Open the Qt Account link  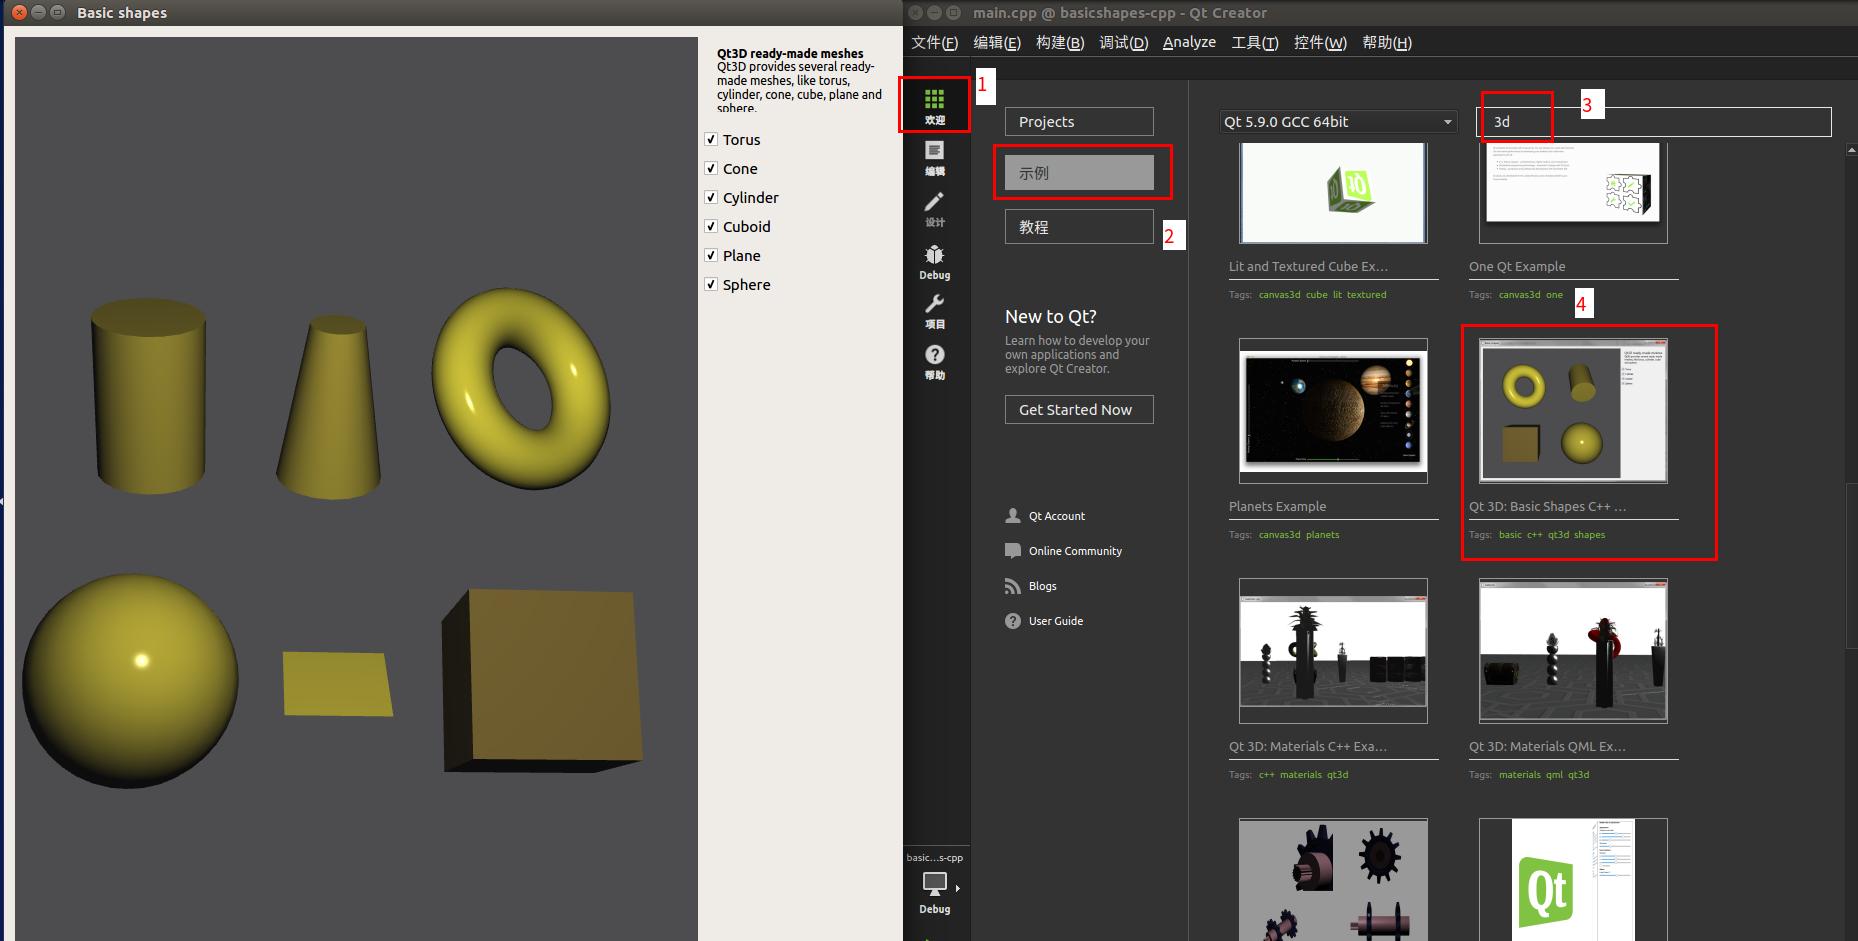(1057, 516)
